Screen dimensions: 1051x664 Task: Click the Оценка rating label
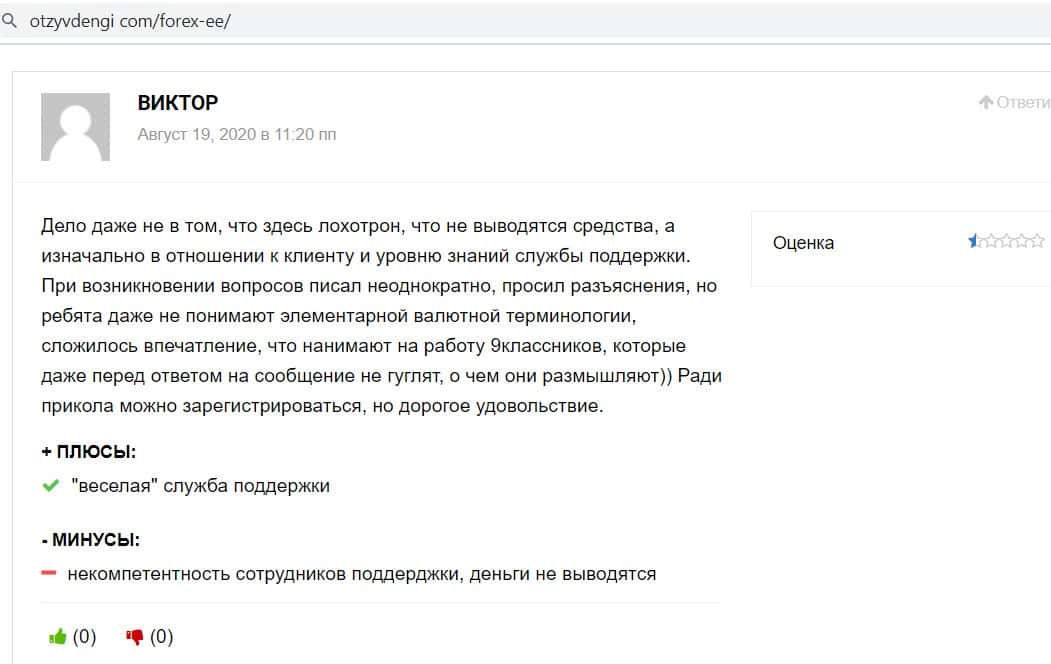tap(803, 243)
